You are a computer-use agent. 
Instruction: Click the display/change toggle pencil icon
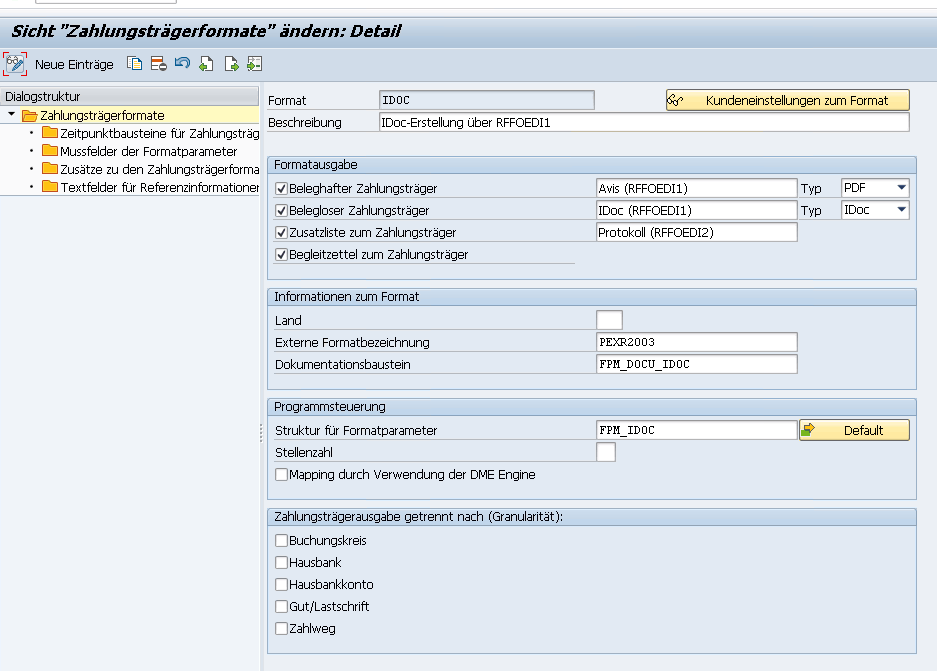[x=15, y=64]
